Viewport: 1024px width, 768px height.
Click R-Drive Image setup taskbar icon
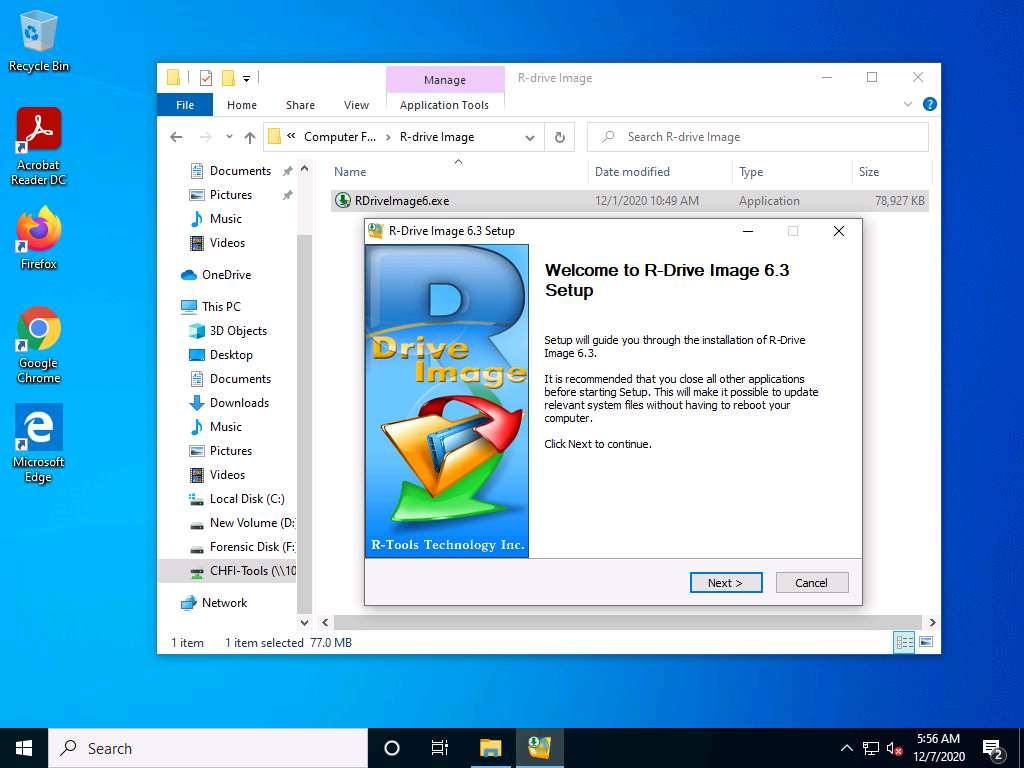(x=540, y=748)
